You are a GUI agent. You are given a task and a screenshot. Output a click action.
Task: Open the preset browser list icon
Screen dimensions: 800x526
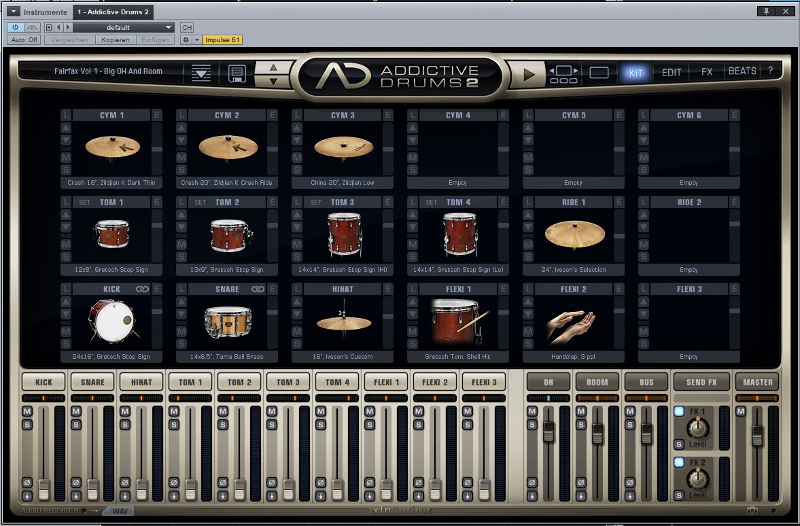tap(201, 73)
